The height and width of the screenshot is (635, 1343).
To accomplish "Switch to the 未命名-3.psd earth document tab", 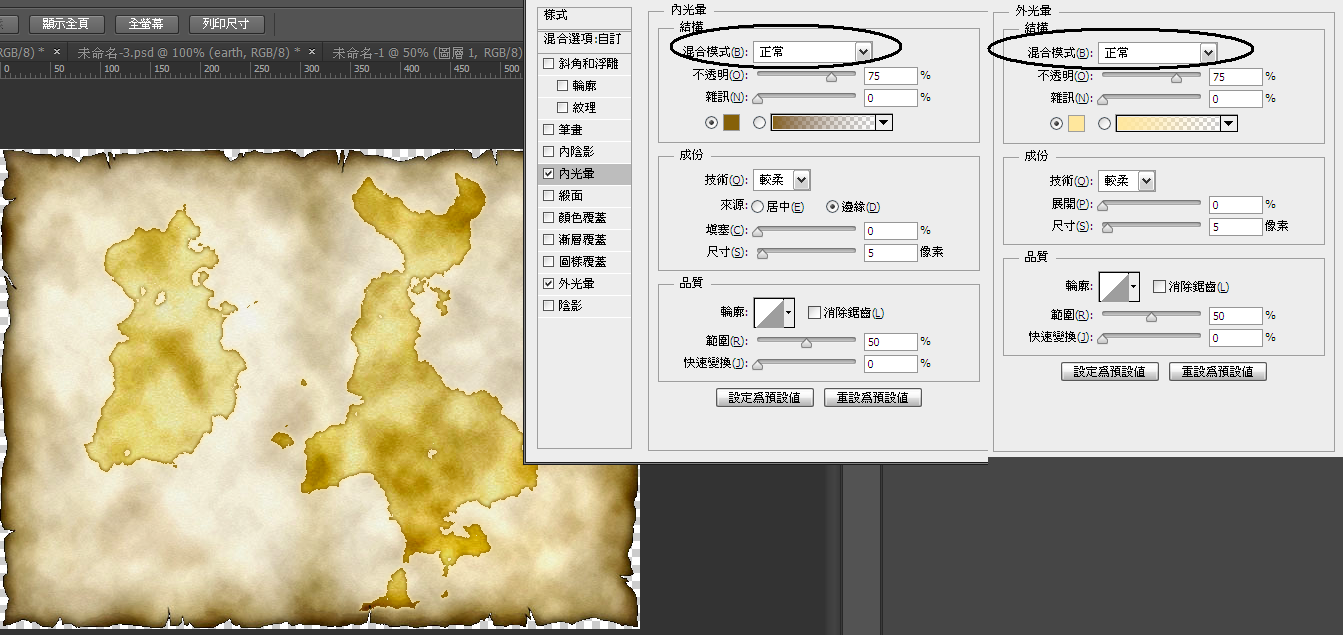I will point(189,51).
